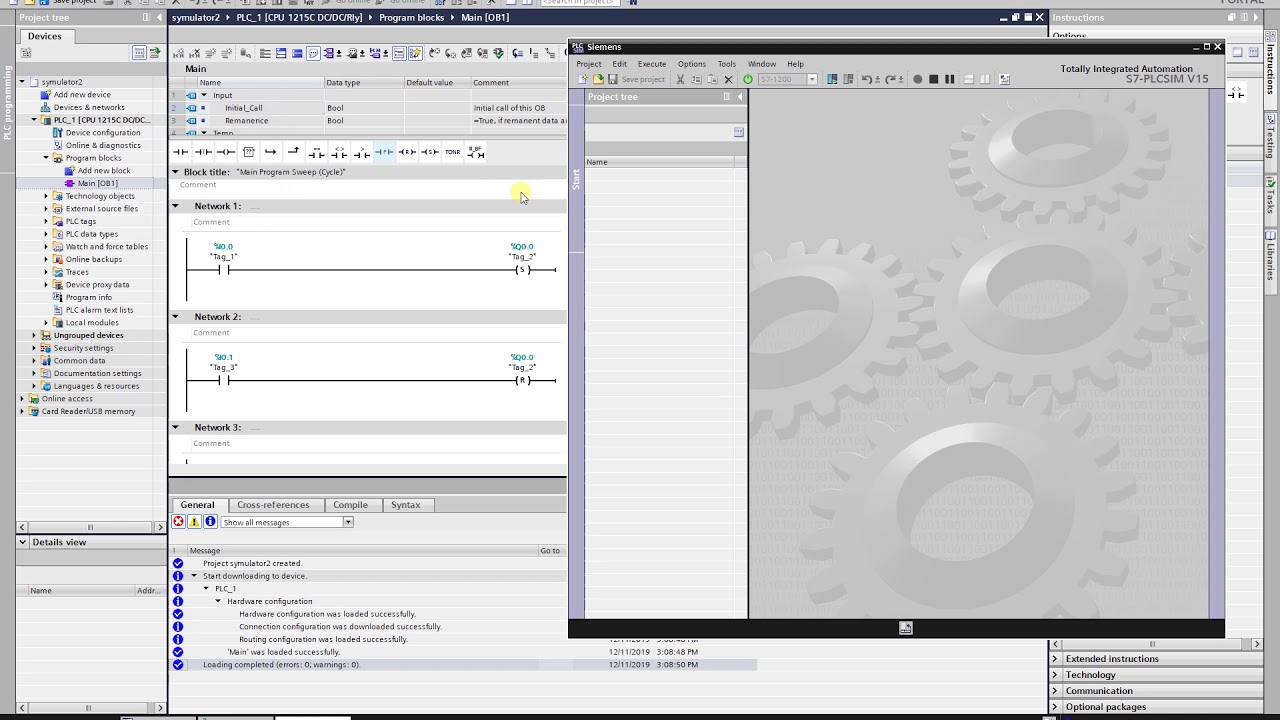
Task: Open the Options menu in PLCSIM
Action: pyautogui.click(x=692, y=64)
